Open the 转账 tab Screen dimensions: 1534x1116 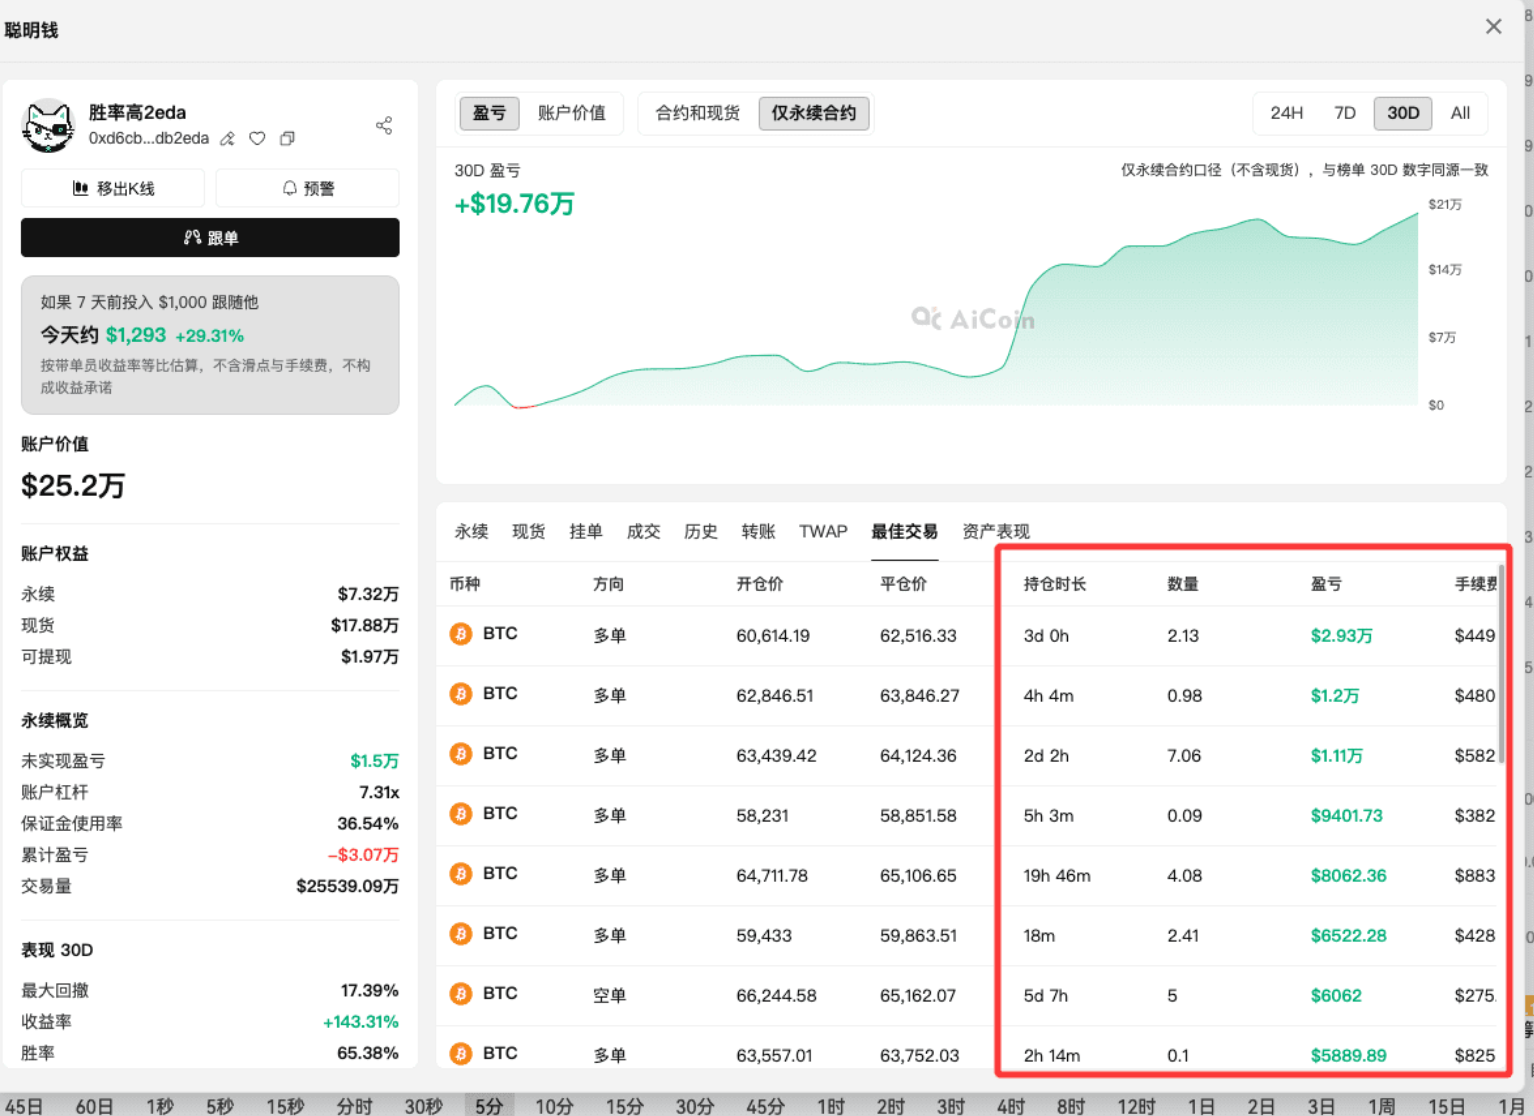click(758, 531)
